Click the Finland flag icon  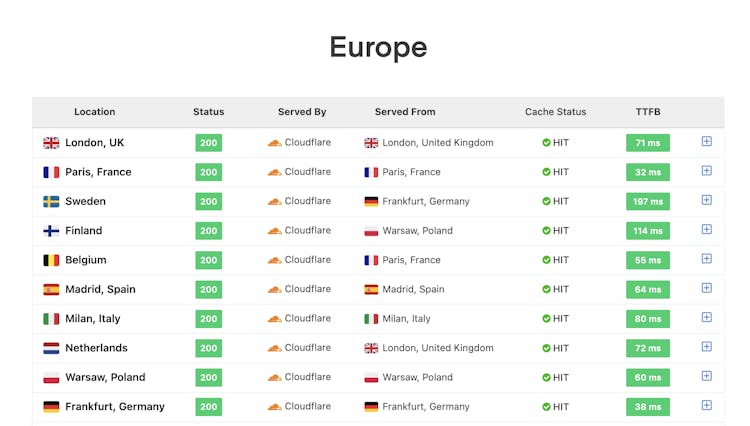point(51,231)
